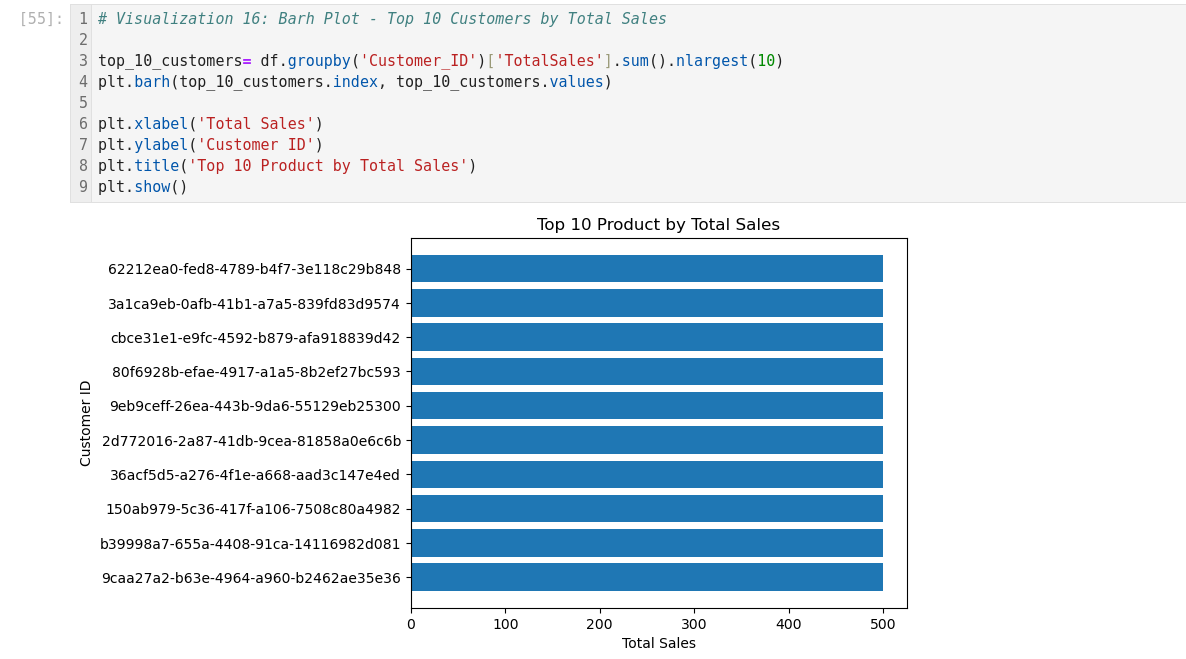This screenshot has width=1186, height=659.
Task: Click the rotated Customer ID y-axis label
Action: (x=86, y=423)
